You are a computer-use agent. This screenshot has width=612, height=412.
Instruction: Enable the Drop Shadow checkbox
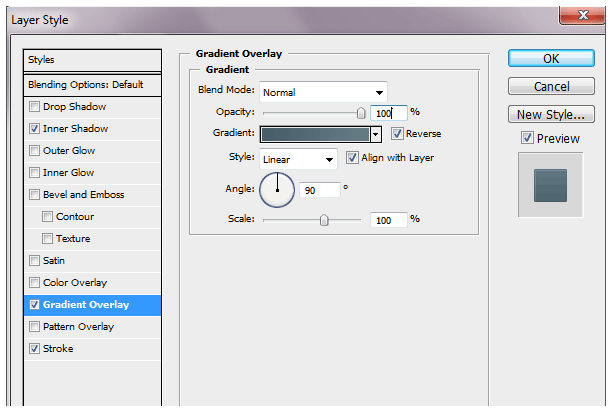tap(36, 107)
